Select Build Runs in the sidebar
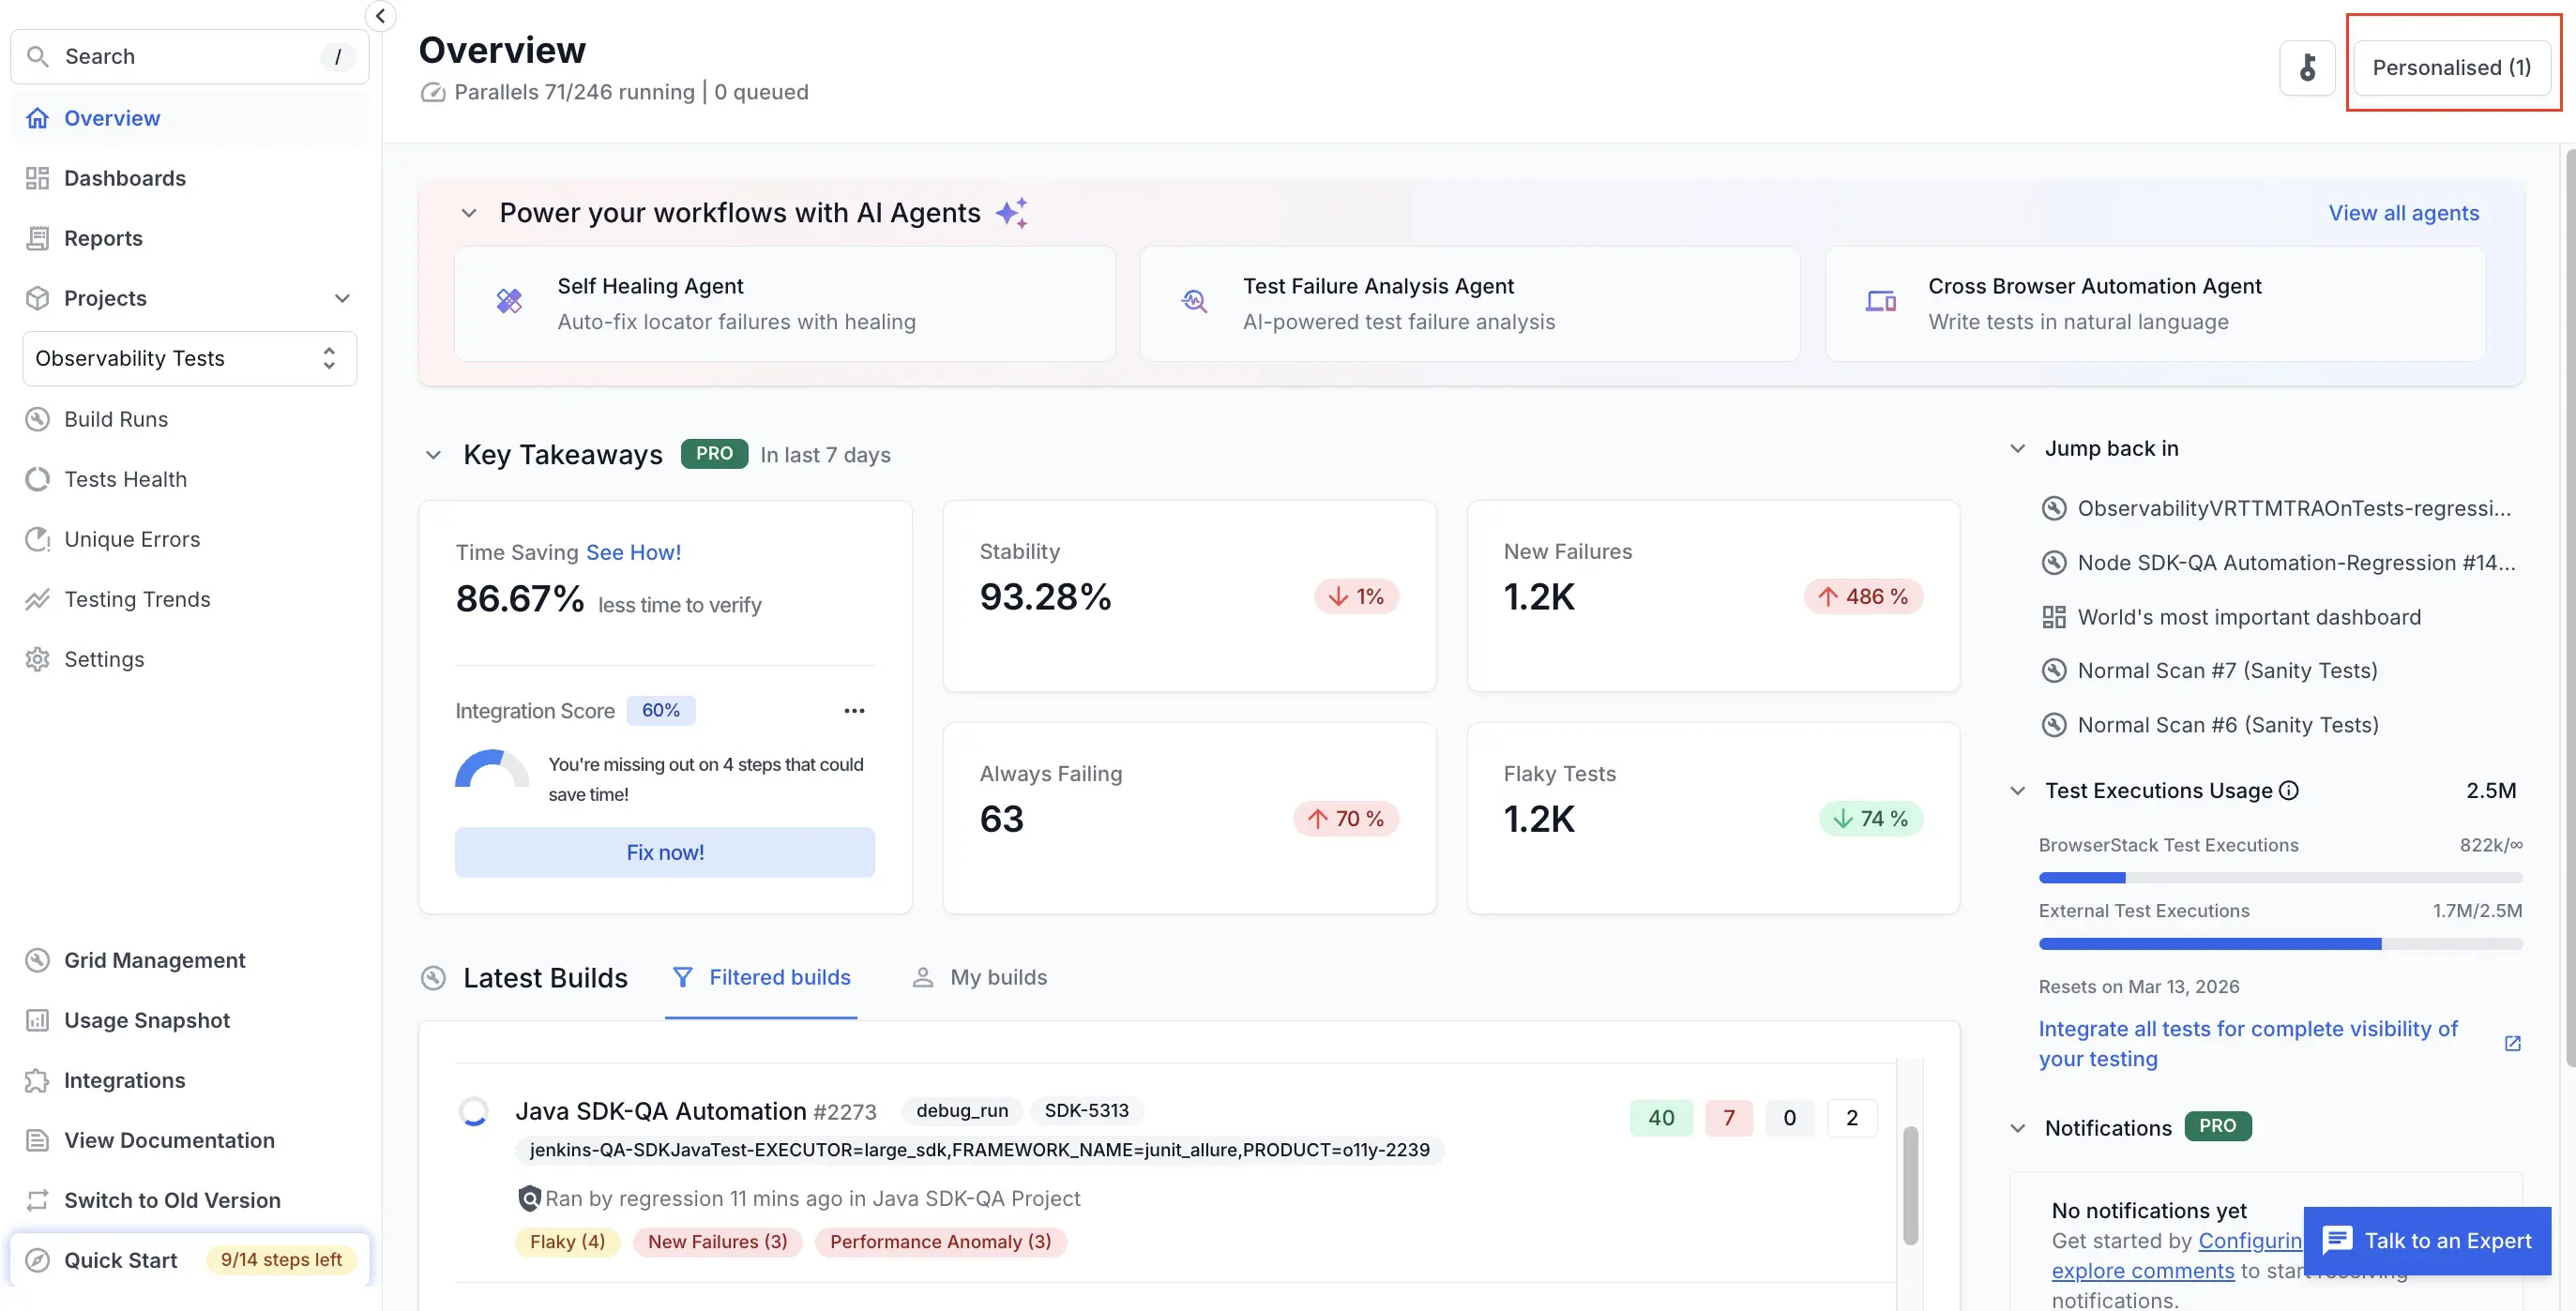Screen dimensions: 2576x1311 (116, 419)
